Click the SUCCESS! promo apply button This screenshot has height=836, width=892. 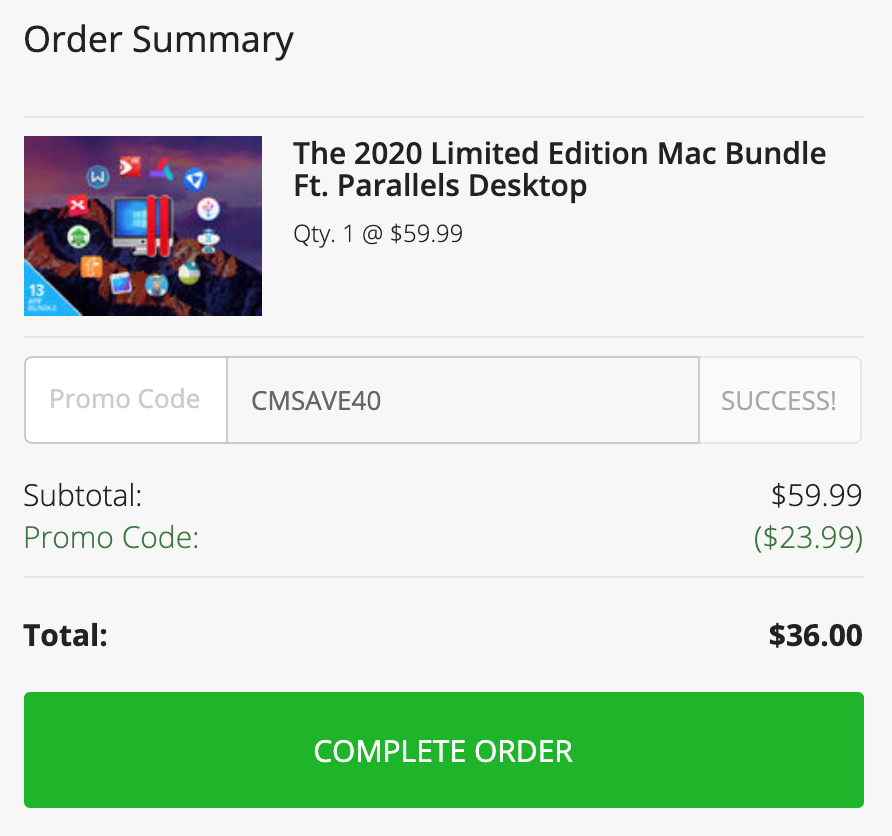(779, 400)
